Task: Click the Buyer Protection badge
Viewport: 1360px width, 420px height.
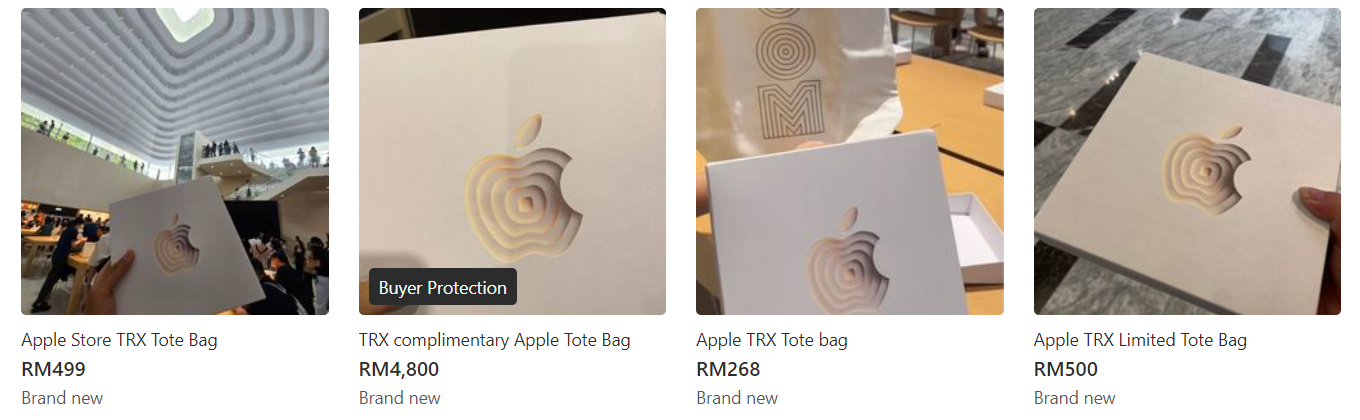Action: click(443, 287)
